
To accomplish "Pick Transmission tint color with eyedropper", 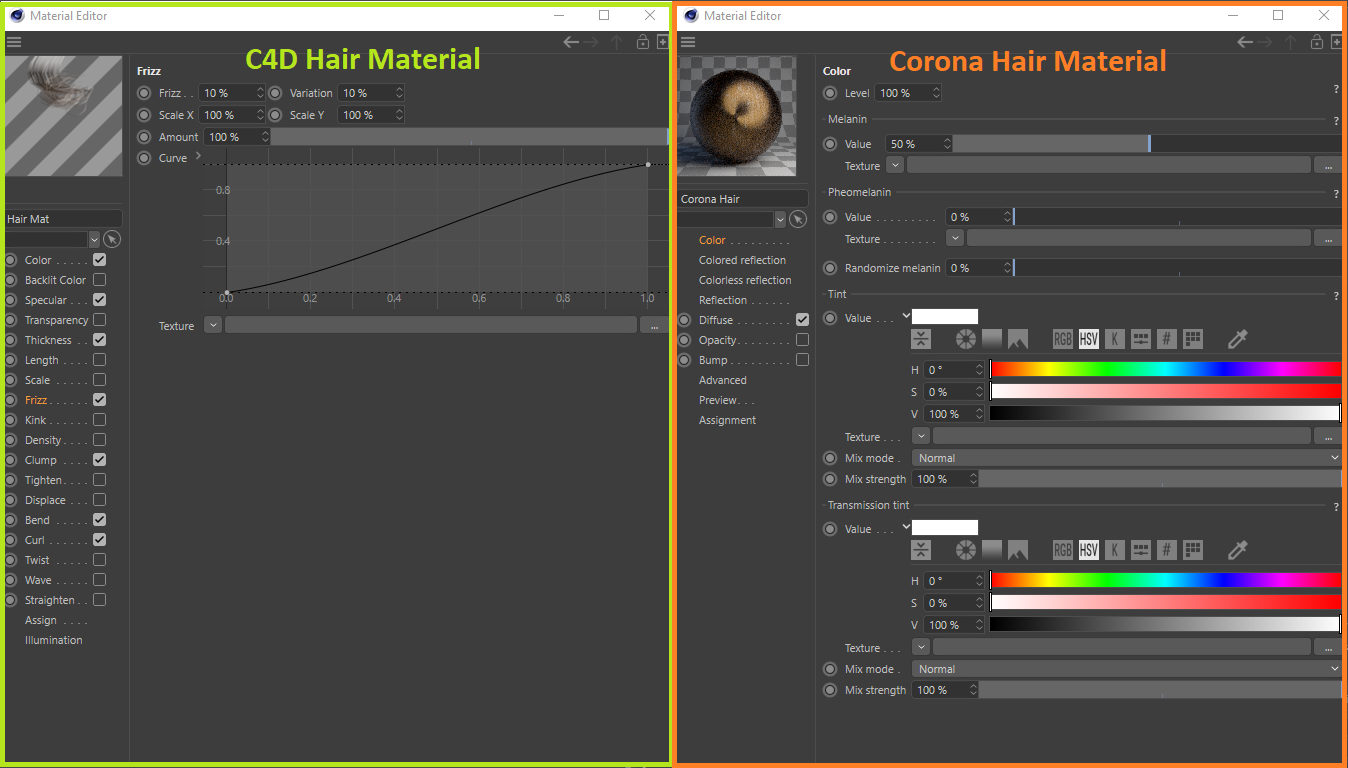I will (x=1238, y=550).
